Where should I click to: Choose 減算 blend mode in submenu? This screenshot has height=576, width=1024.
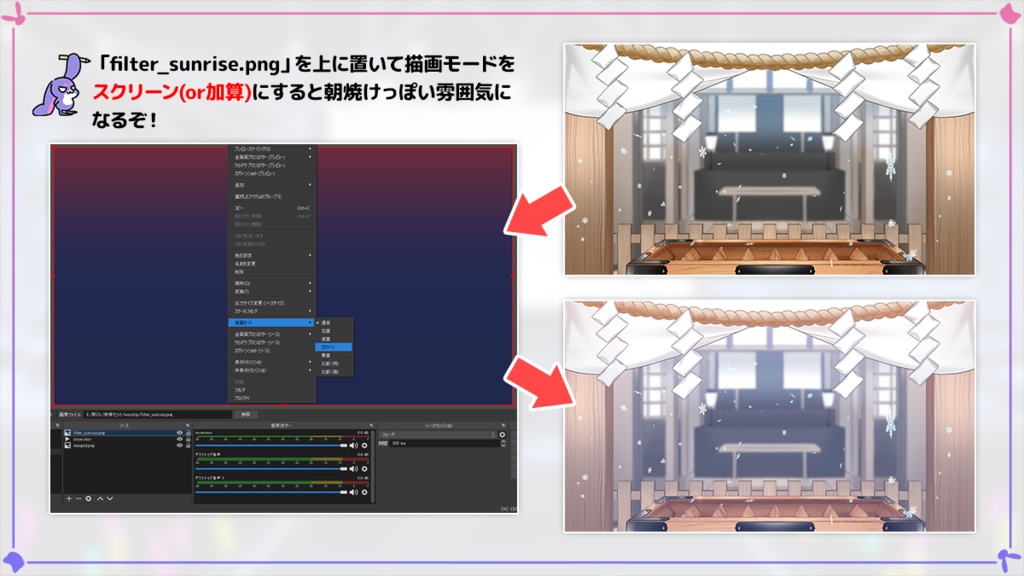coord(334,338)
